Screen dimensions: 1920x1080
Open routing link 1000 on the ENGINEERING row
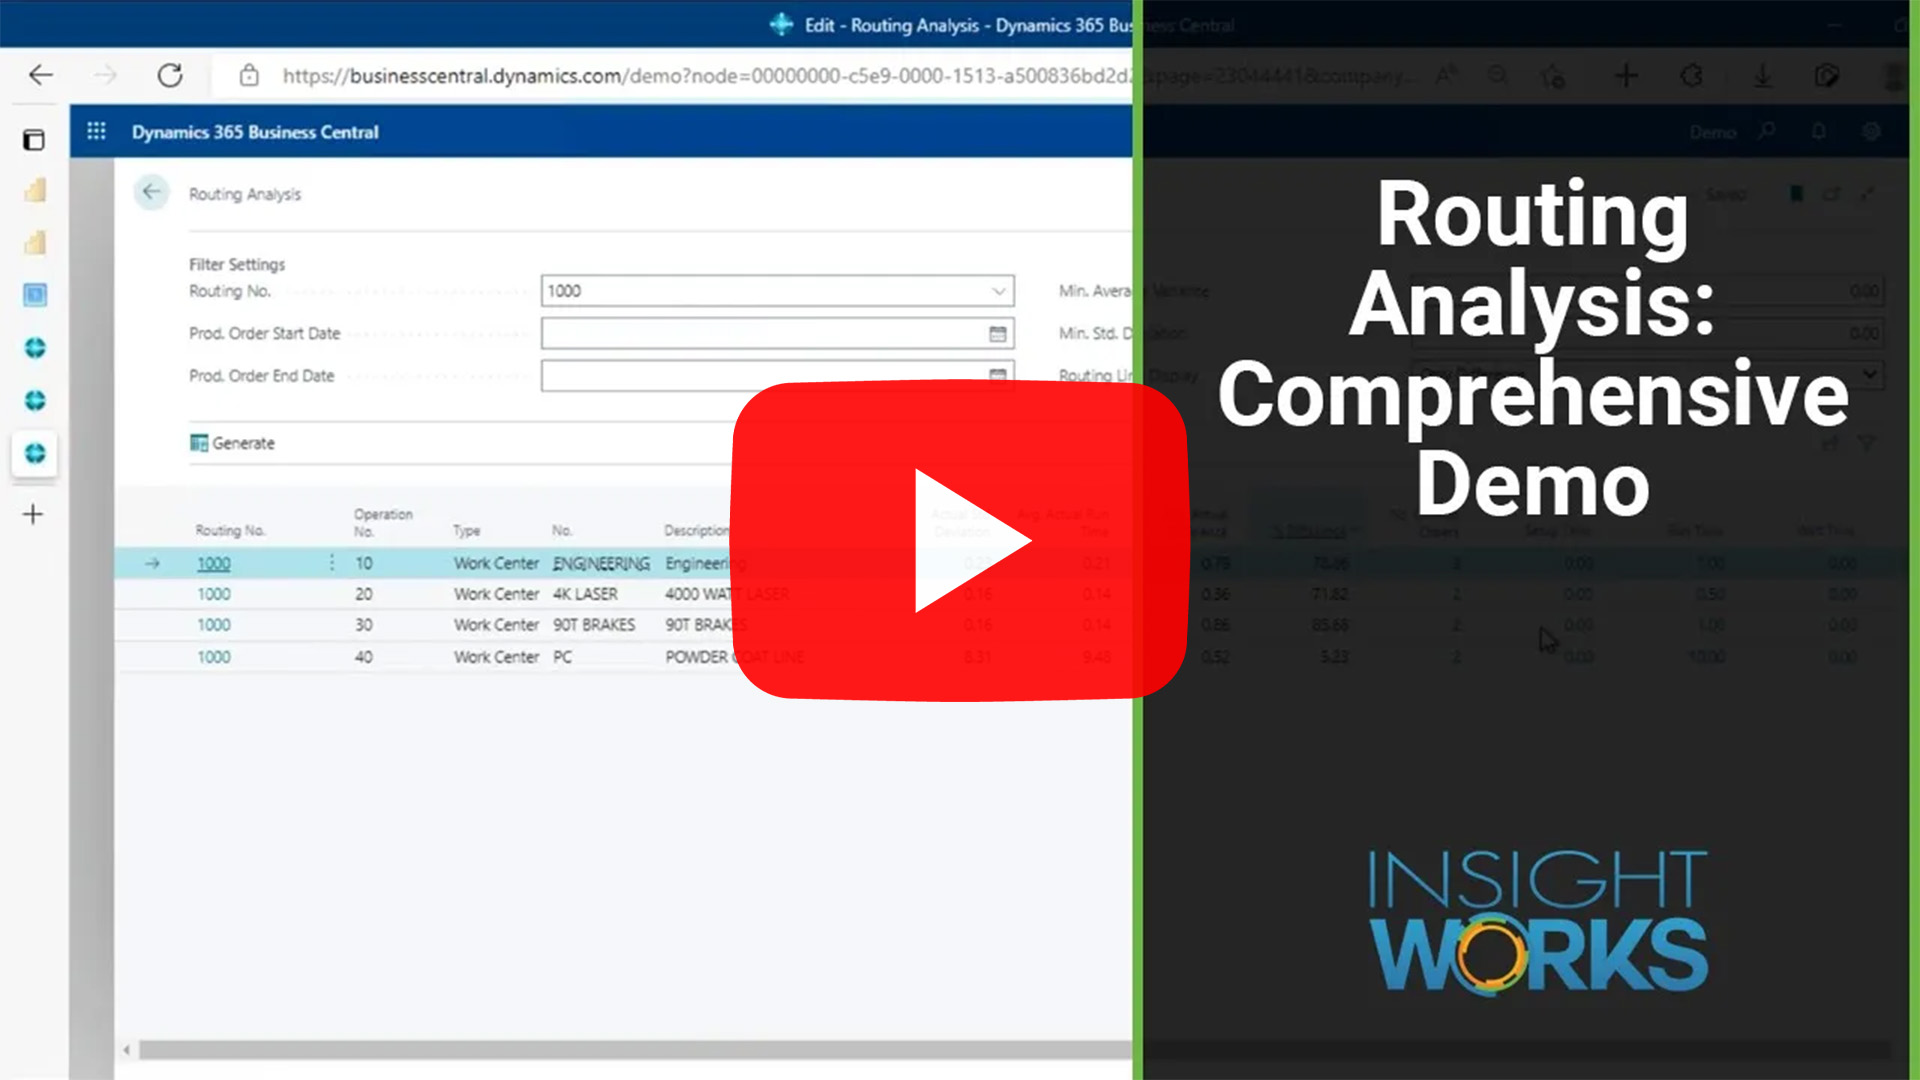(x=213, y=563)
